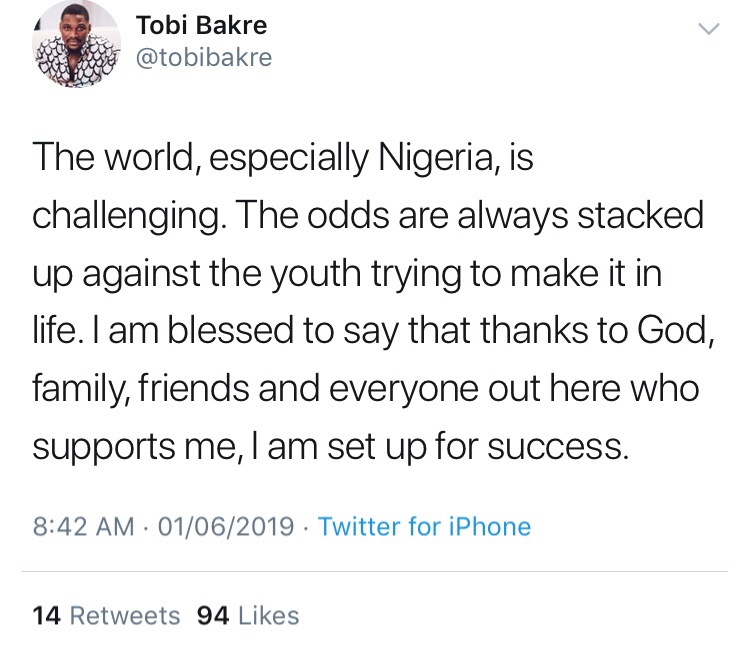Open the @tobibakre handle link
The height and width of the screenshot is (651, 750).
point(203,58)
